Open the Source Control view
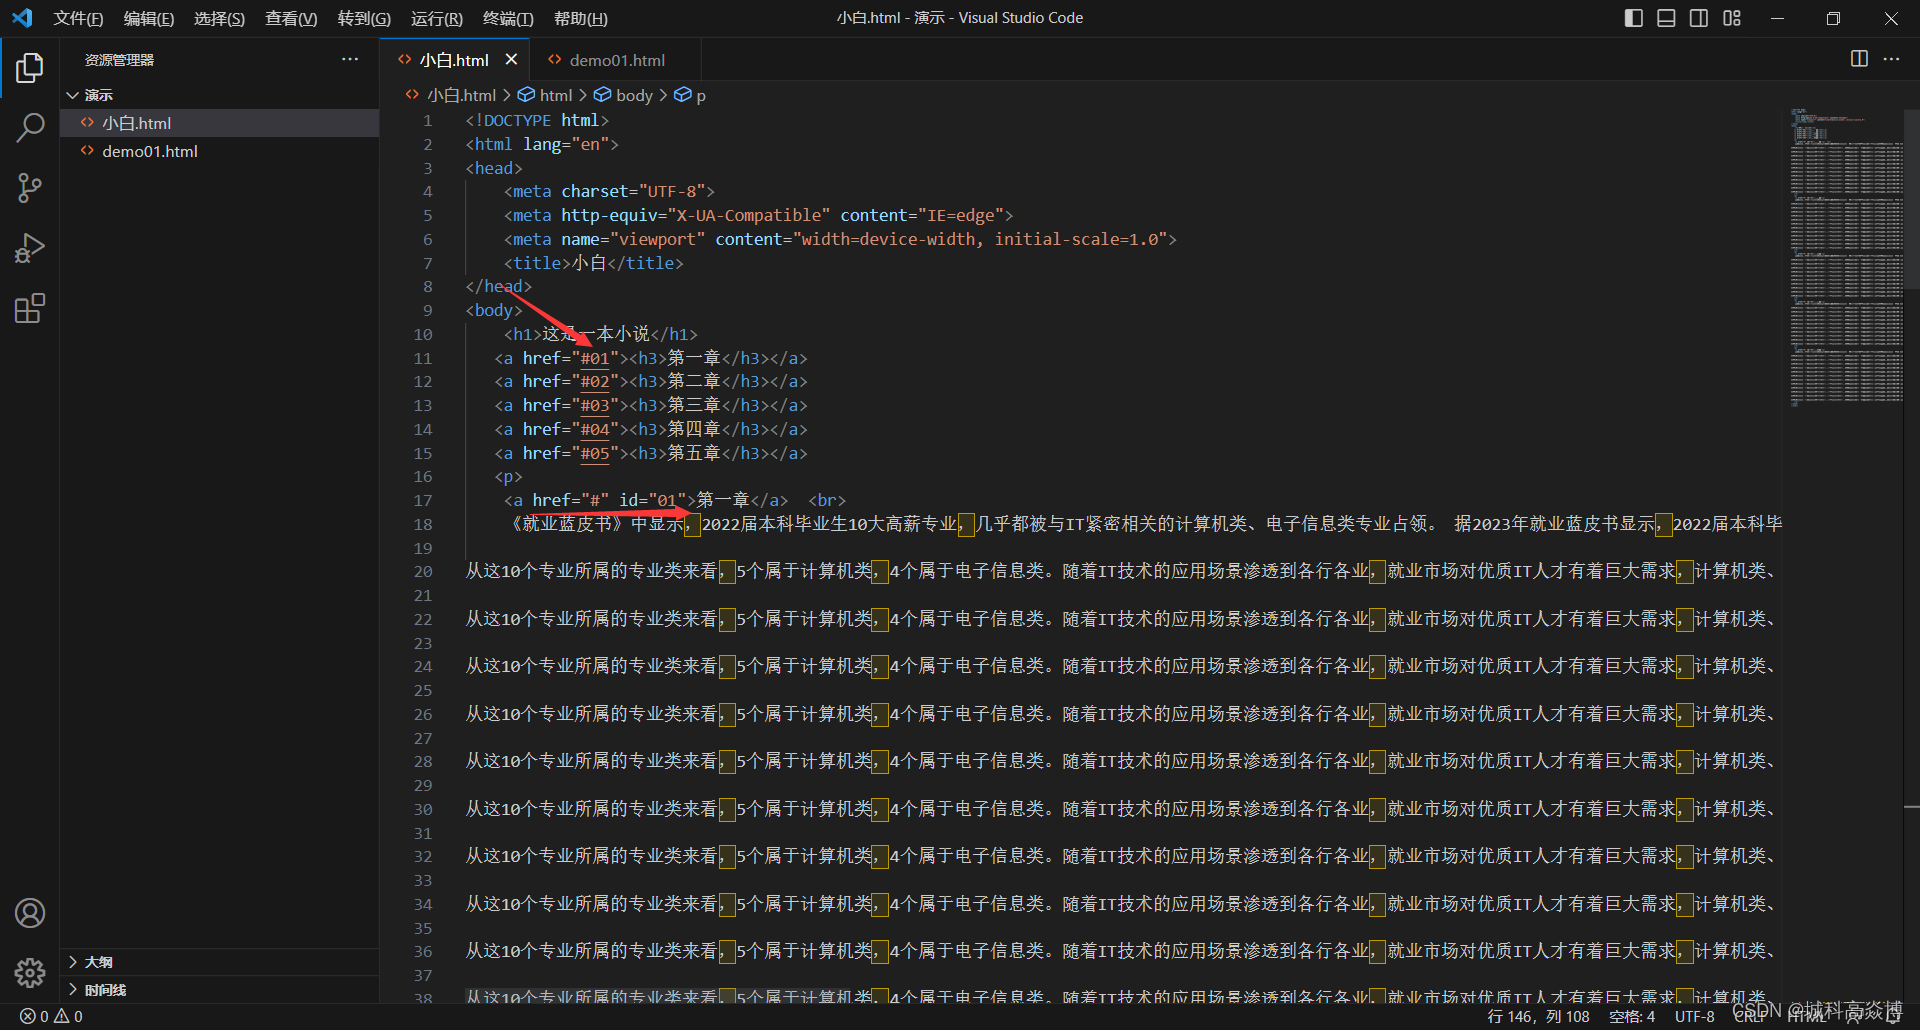The height and width of the screenshot is (1030, 1920). point(30,188)
